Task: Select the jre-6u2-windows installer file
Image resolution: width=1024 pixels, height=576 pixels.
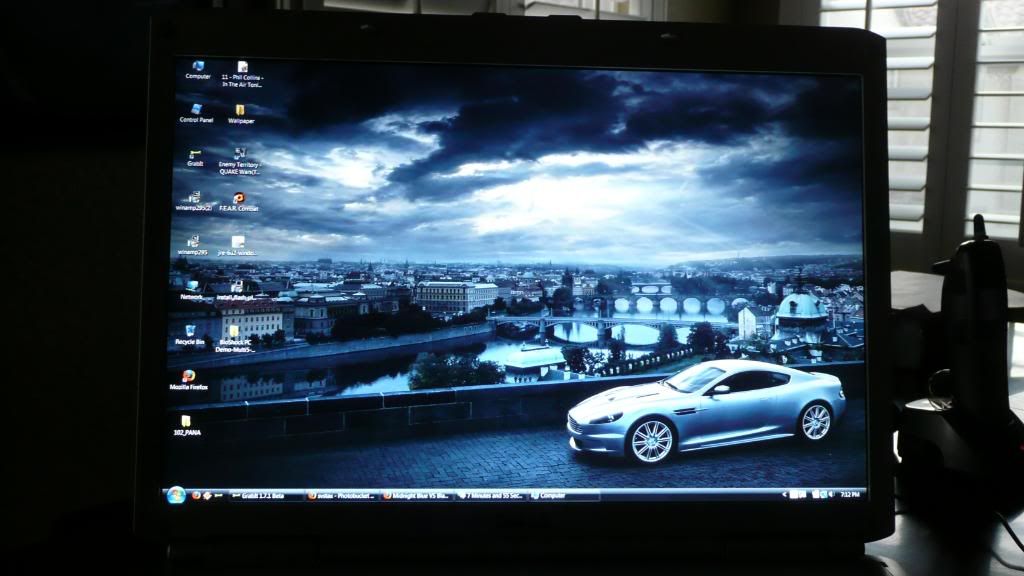Action: tap(237, 246)
